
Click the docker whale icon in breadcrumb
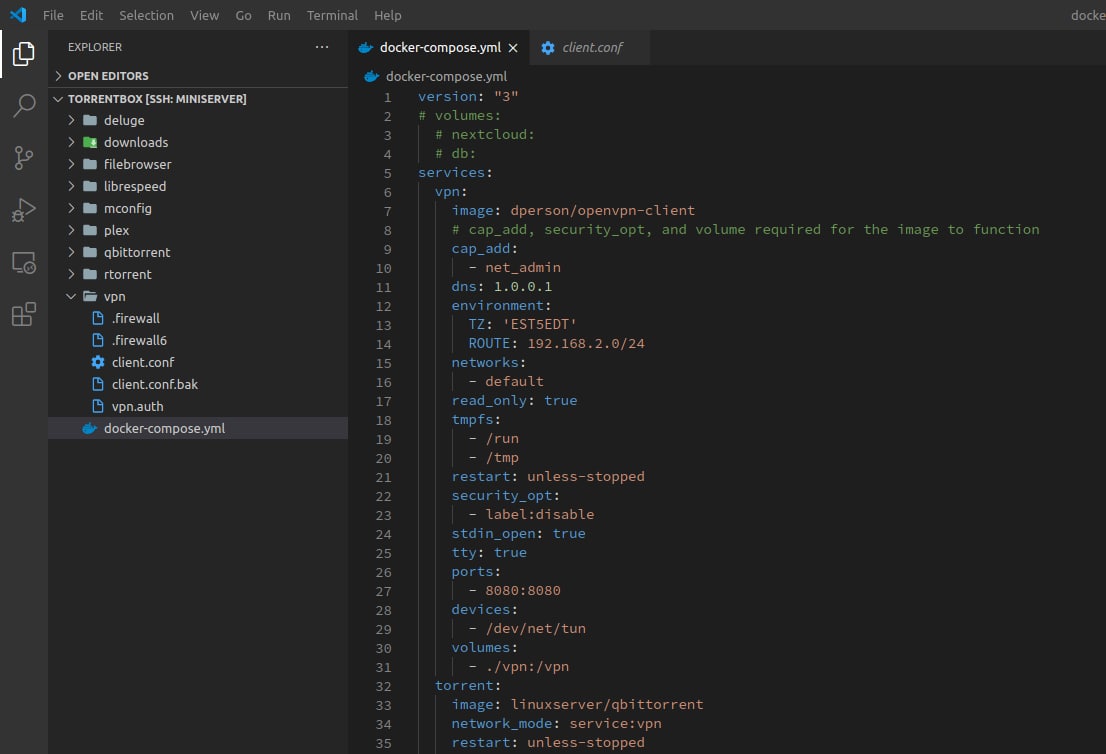click(372, 76)
